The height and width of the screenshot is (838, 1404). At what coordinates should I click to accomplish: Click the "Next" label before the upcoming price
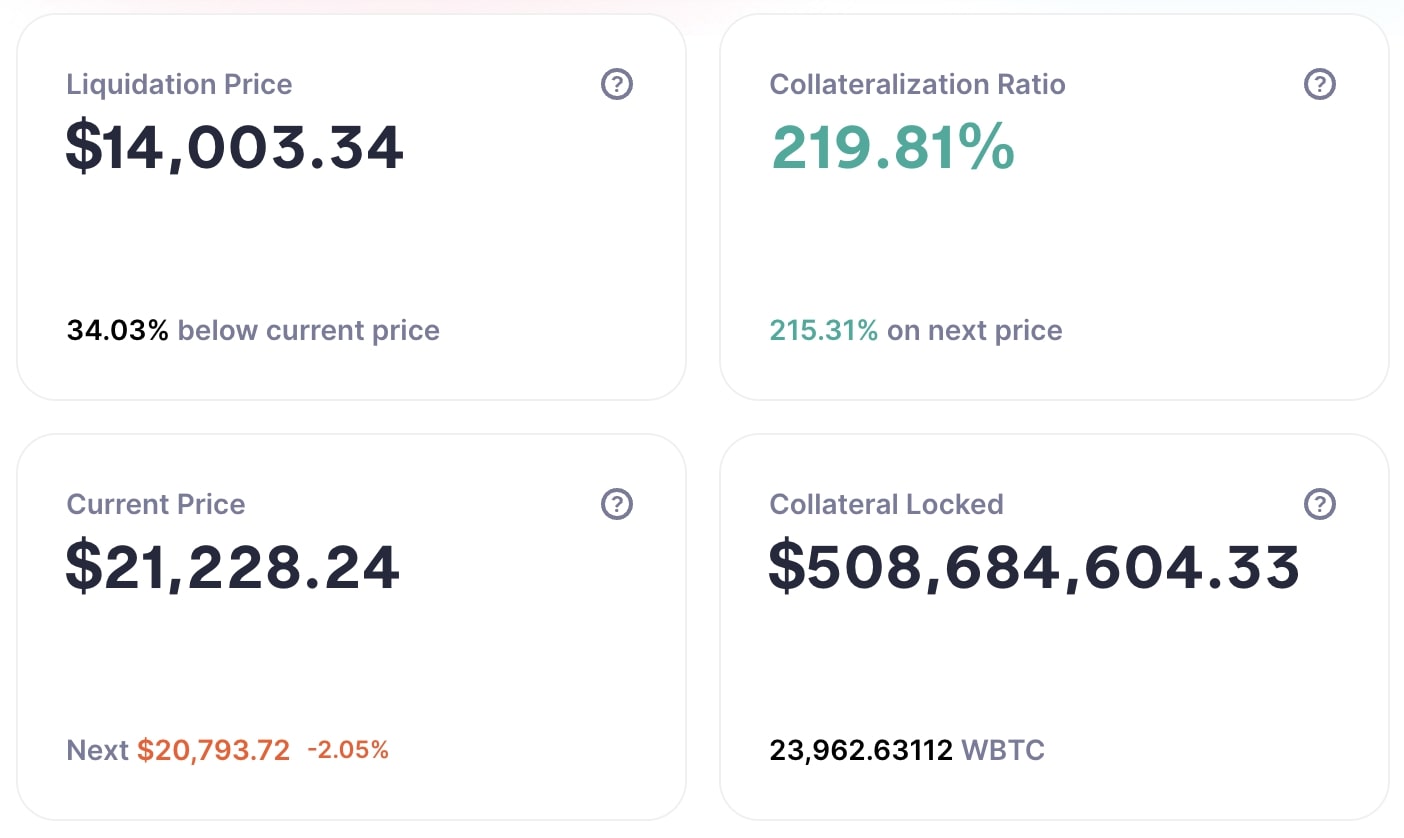click(98, 750)
